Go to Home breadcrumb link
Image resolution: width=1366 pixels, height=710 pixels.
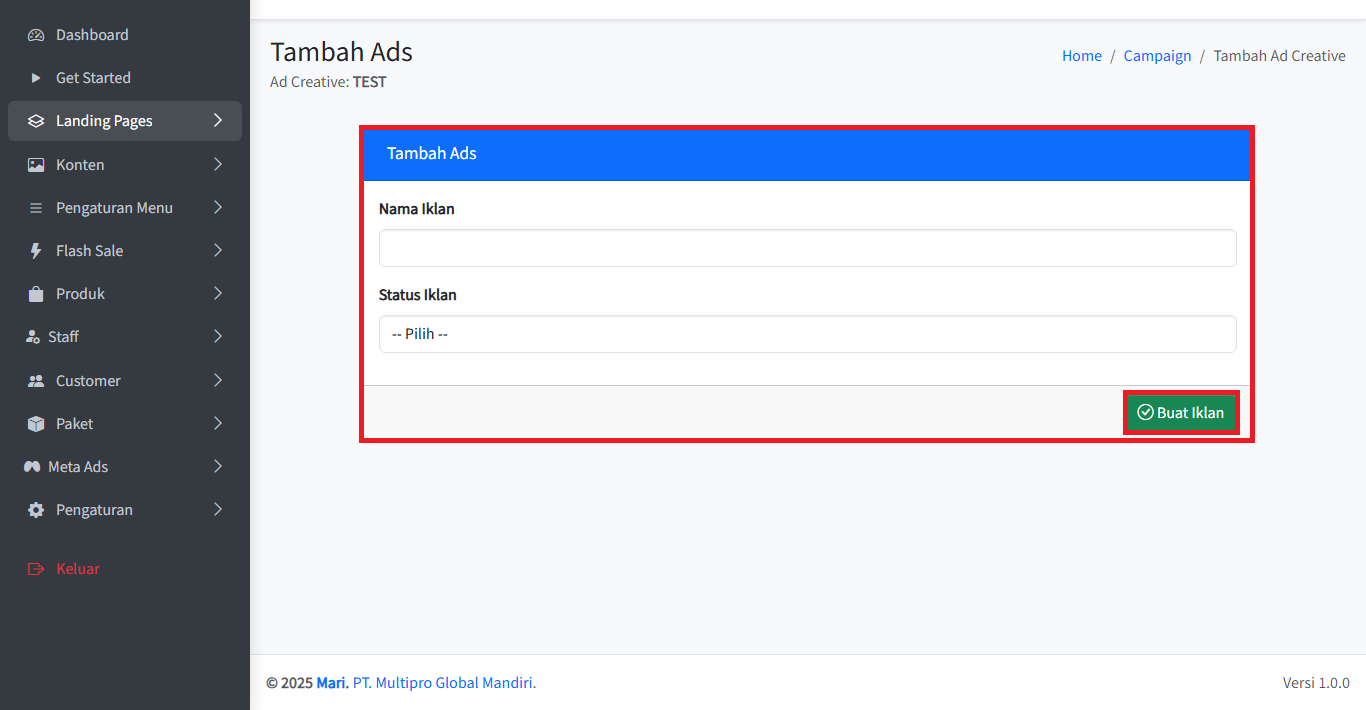1081,56
